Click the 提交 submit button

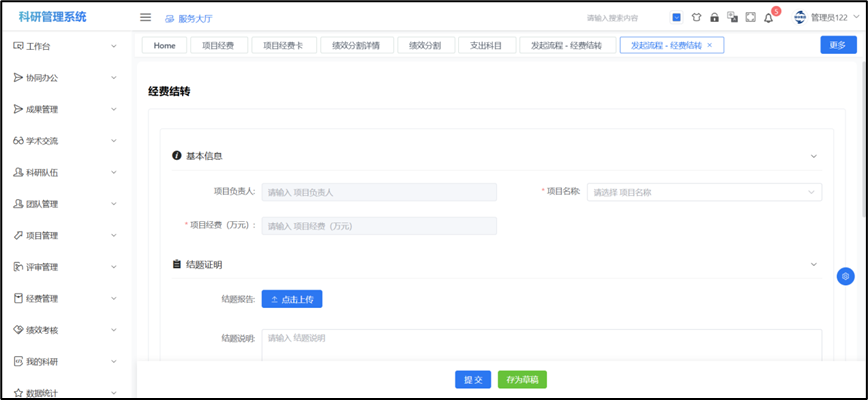pos(473,380)
